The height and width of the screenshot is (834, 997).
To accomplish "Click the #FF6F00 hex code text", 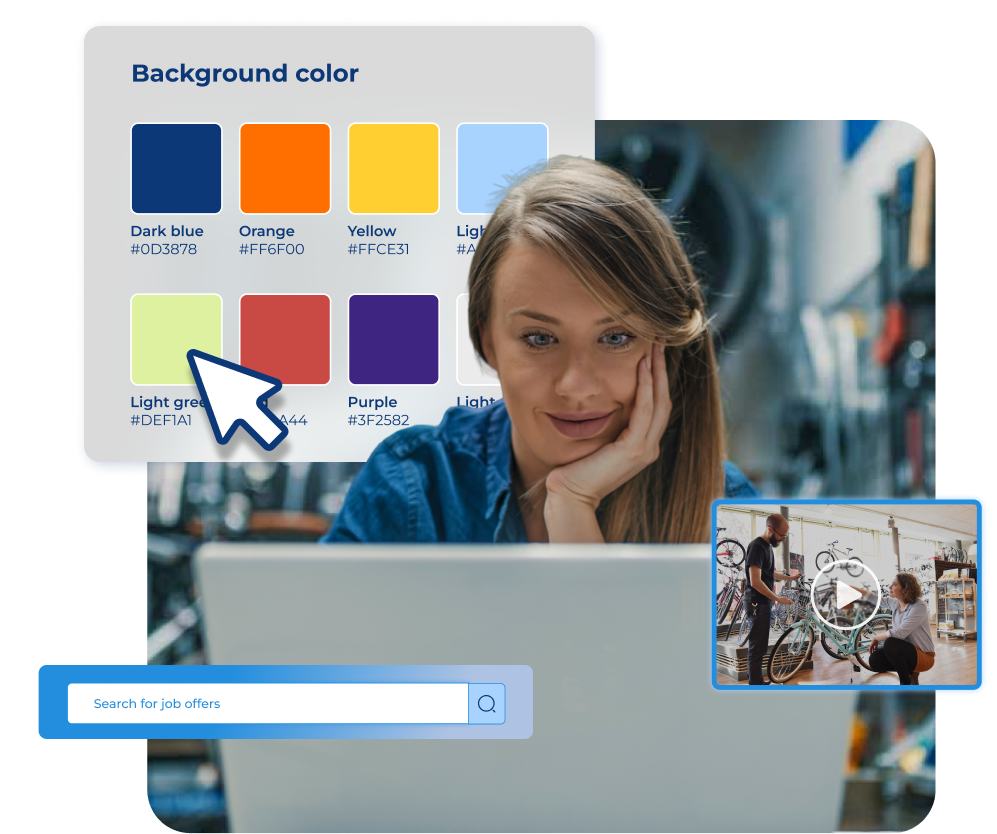I will 272,249.
